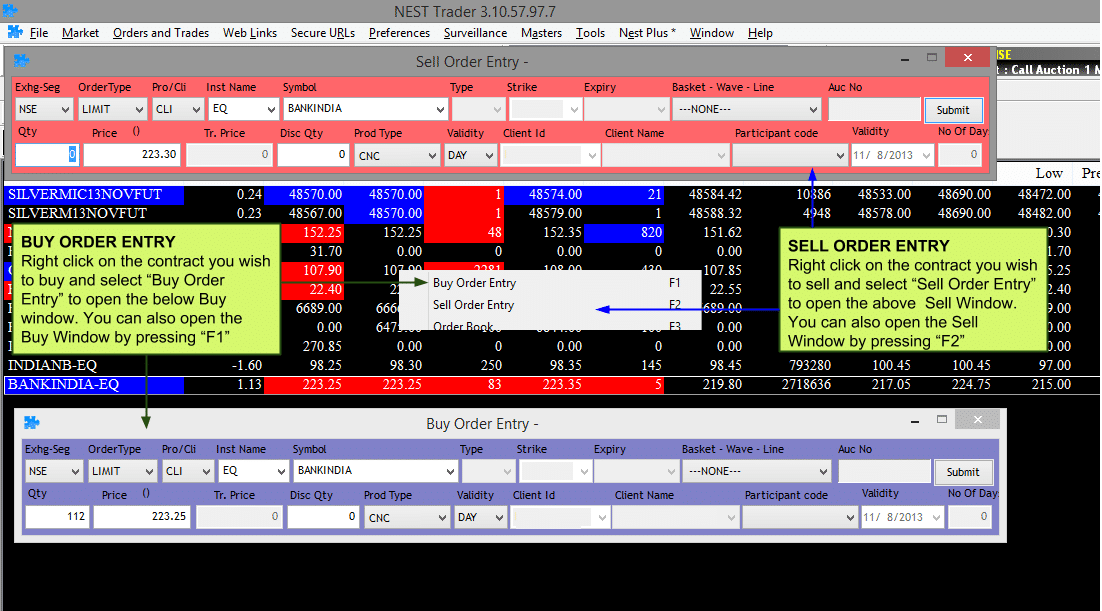1102x611 pixels.
Task: Open the Market menu
Action: [x=79, y=32]
